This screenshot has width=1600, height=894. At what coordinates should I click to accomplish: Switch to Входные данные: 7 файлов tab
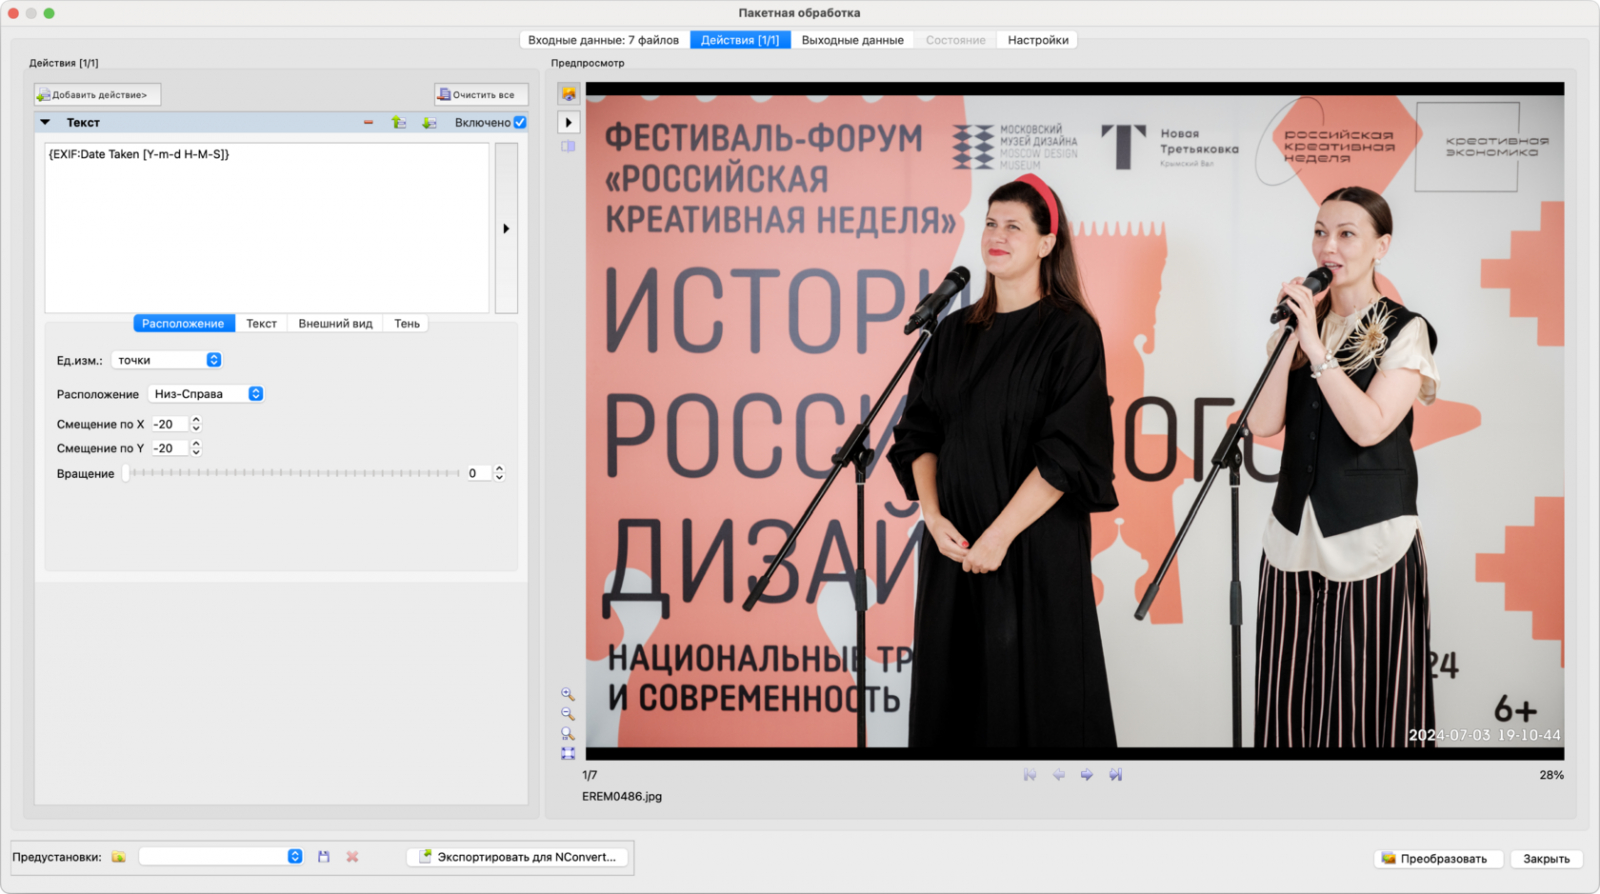tap(603, 40)
